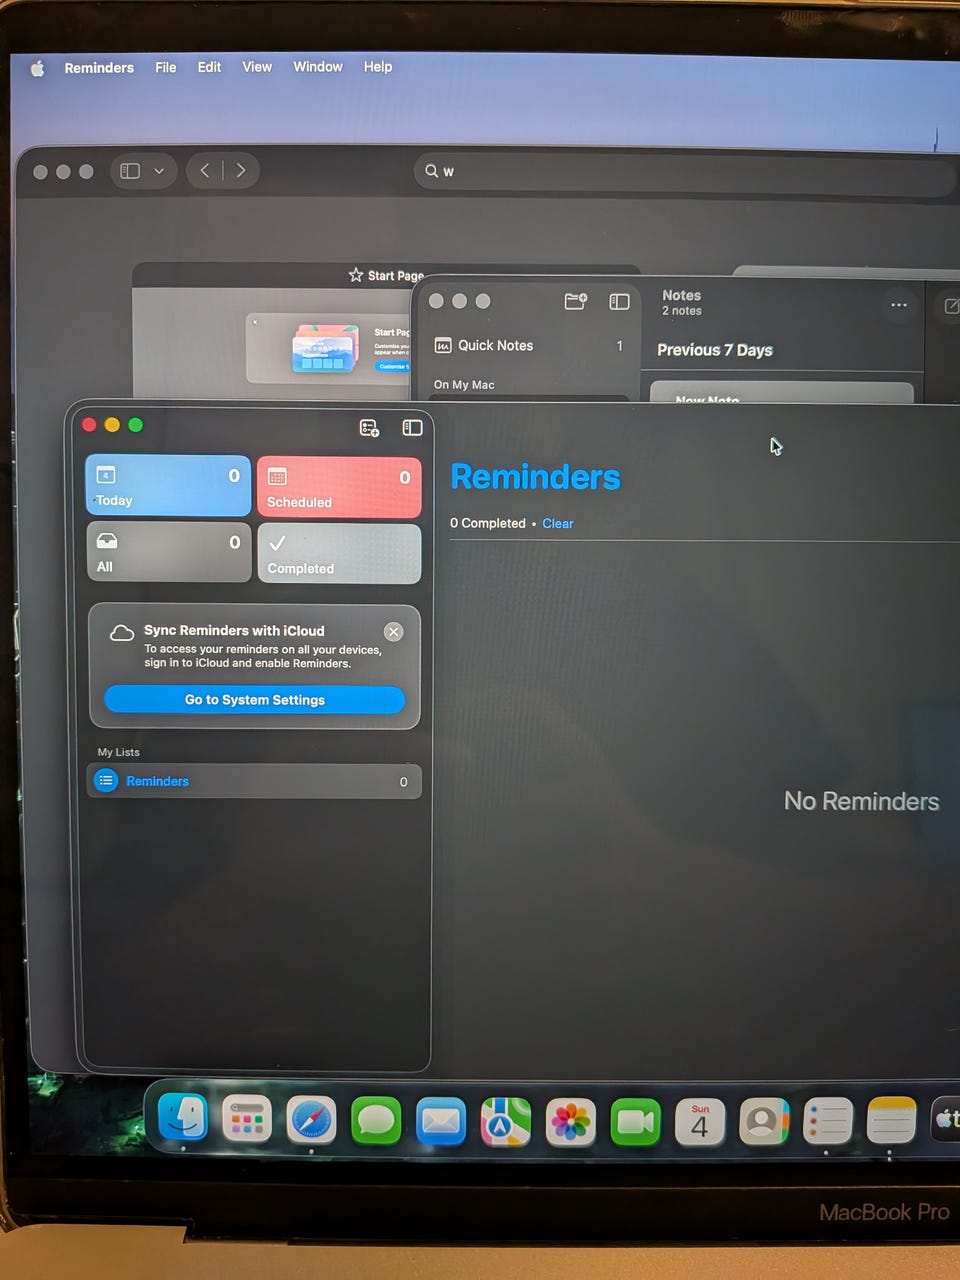Open the Edit menu

click(209, 67)
